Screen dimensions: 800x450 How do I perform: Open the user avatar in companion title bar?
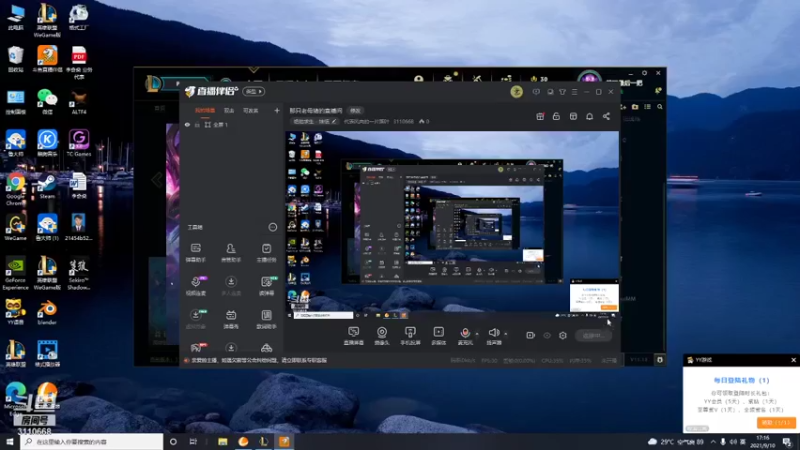pos(516,92)
